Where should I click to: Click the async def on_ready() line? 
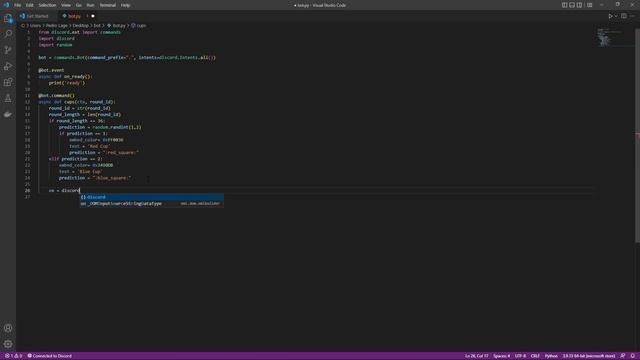(x=65, y=76)
